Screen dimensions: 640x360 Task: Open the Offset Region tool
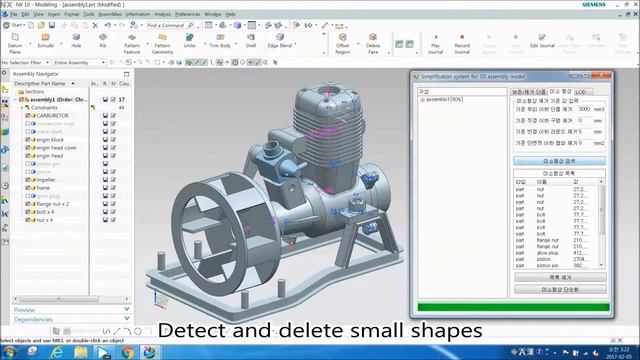click(x=342, y=43)
